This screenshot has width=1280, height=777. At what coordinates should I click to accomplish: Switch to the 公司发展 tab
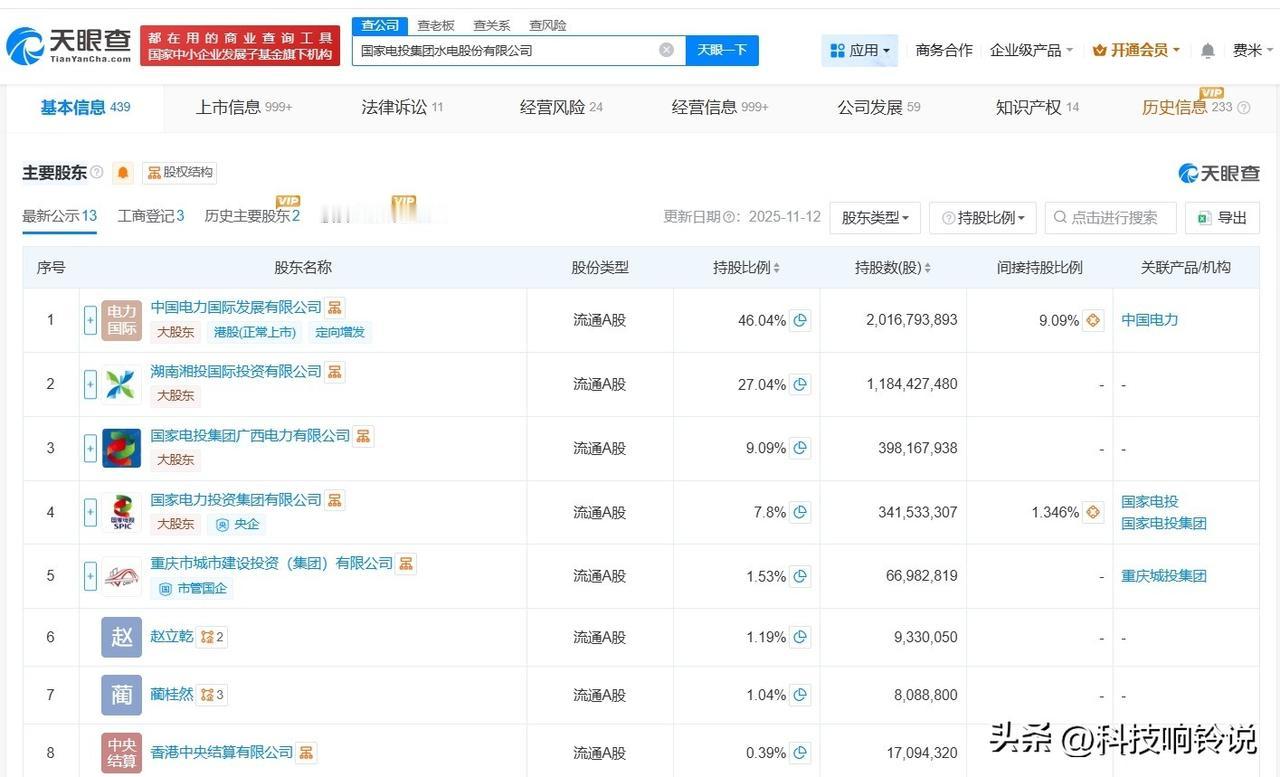(x=879, y=107)
